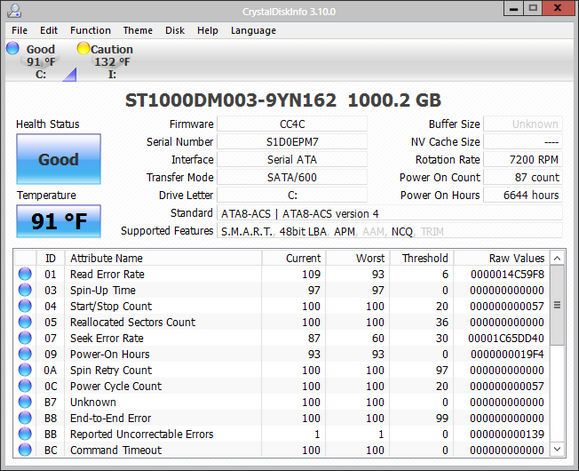The height and width of the screenshot is (471, 579).
Task: Click the Attribute Name column header
Action: point(163,258)
